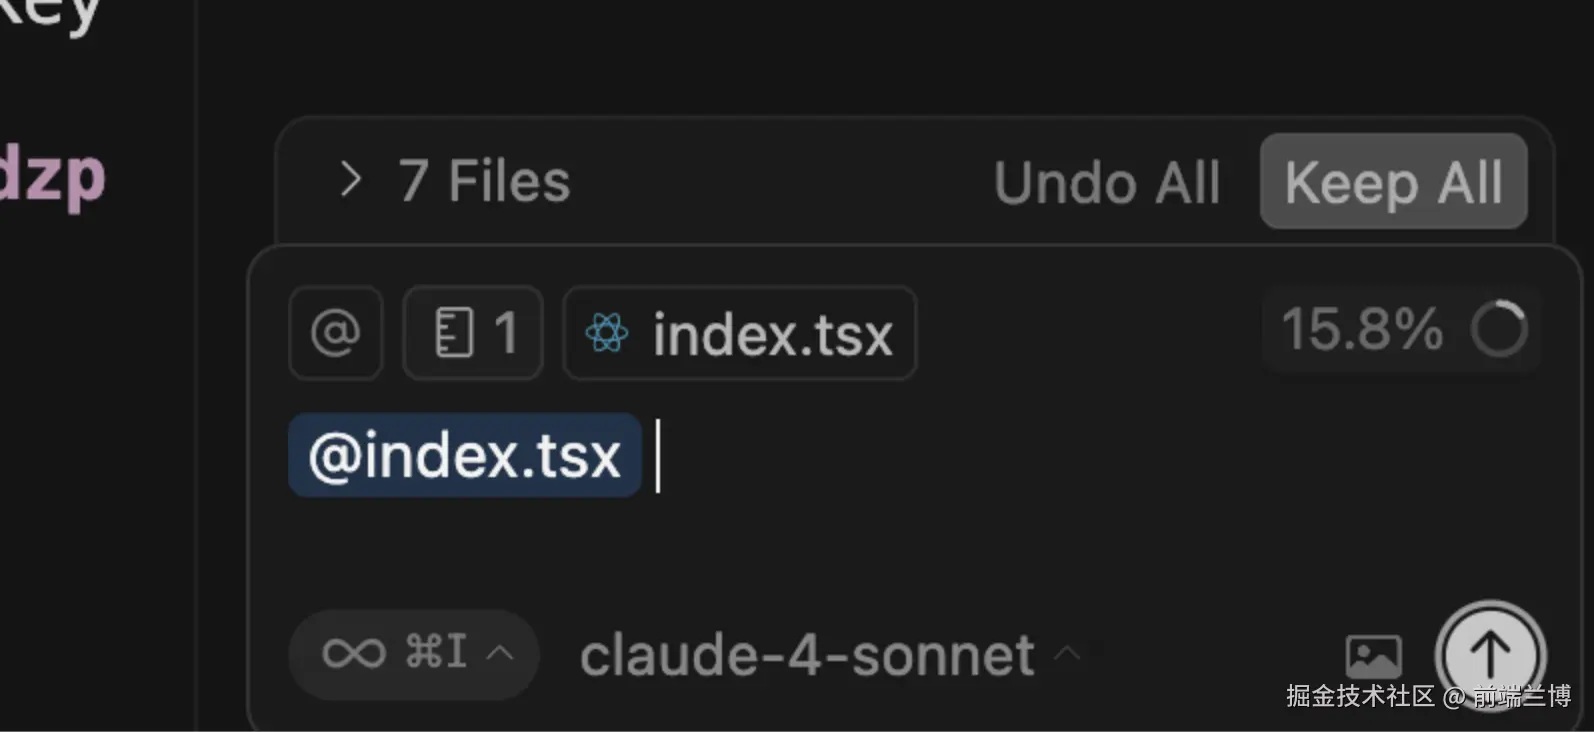Screen dimensions: 1594x732
Task: Click the caret next to claude-4-sonnet
Action: click(1067, 654)
